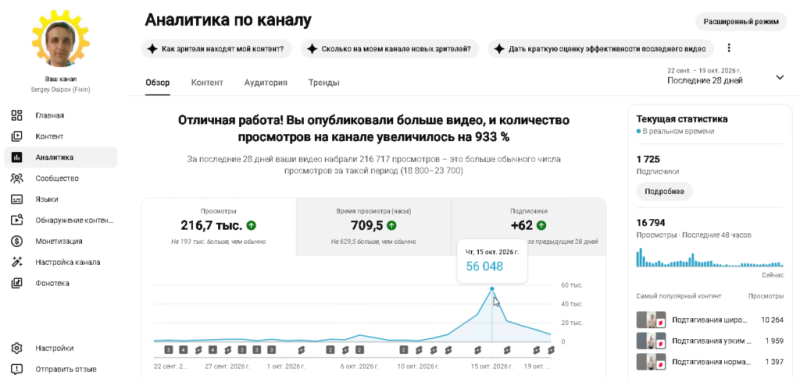Click the 16 794 views number
The width and height of the screenshot is (800, 378).
[x=651, y=223]
